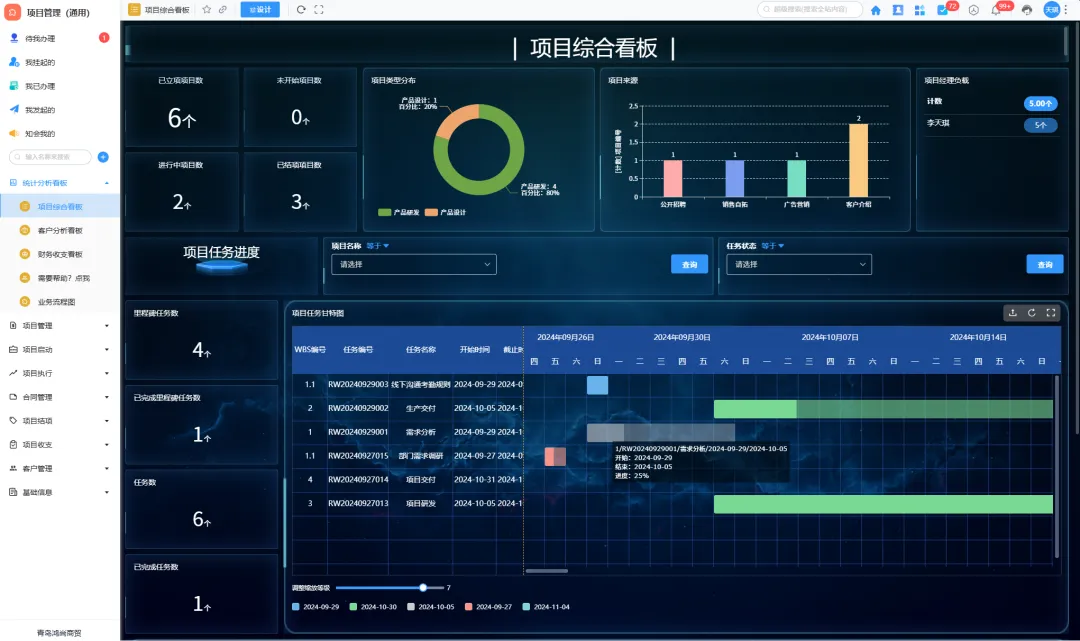
Task: Open customer service headset icon
Action: point(1026,10)
